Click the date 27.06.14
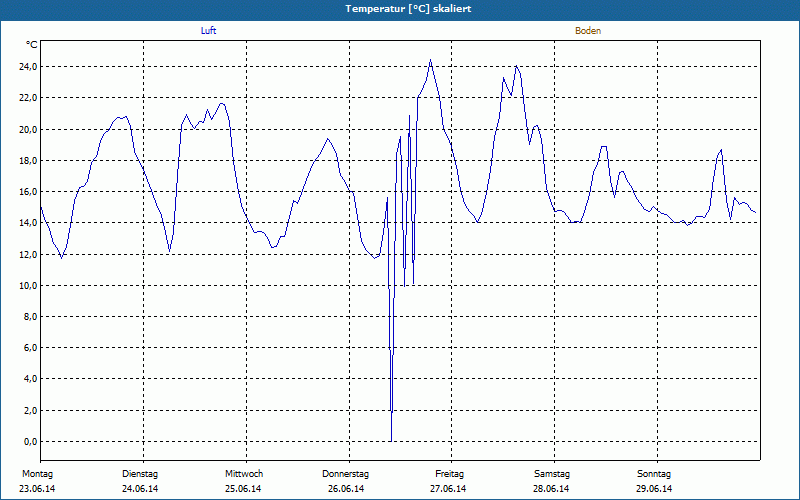The image size is (800, 500). click(x=448, y=489)
